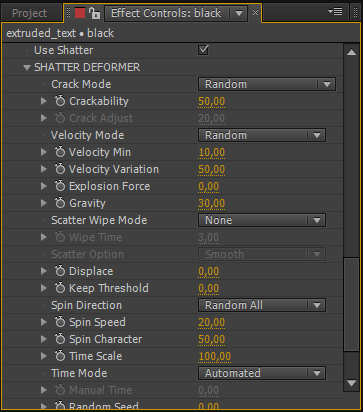The image size is (363, 412).
Task: Close the Effect Controls panel tab
Action: tap(255, 13)
